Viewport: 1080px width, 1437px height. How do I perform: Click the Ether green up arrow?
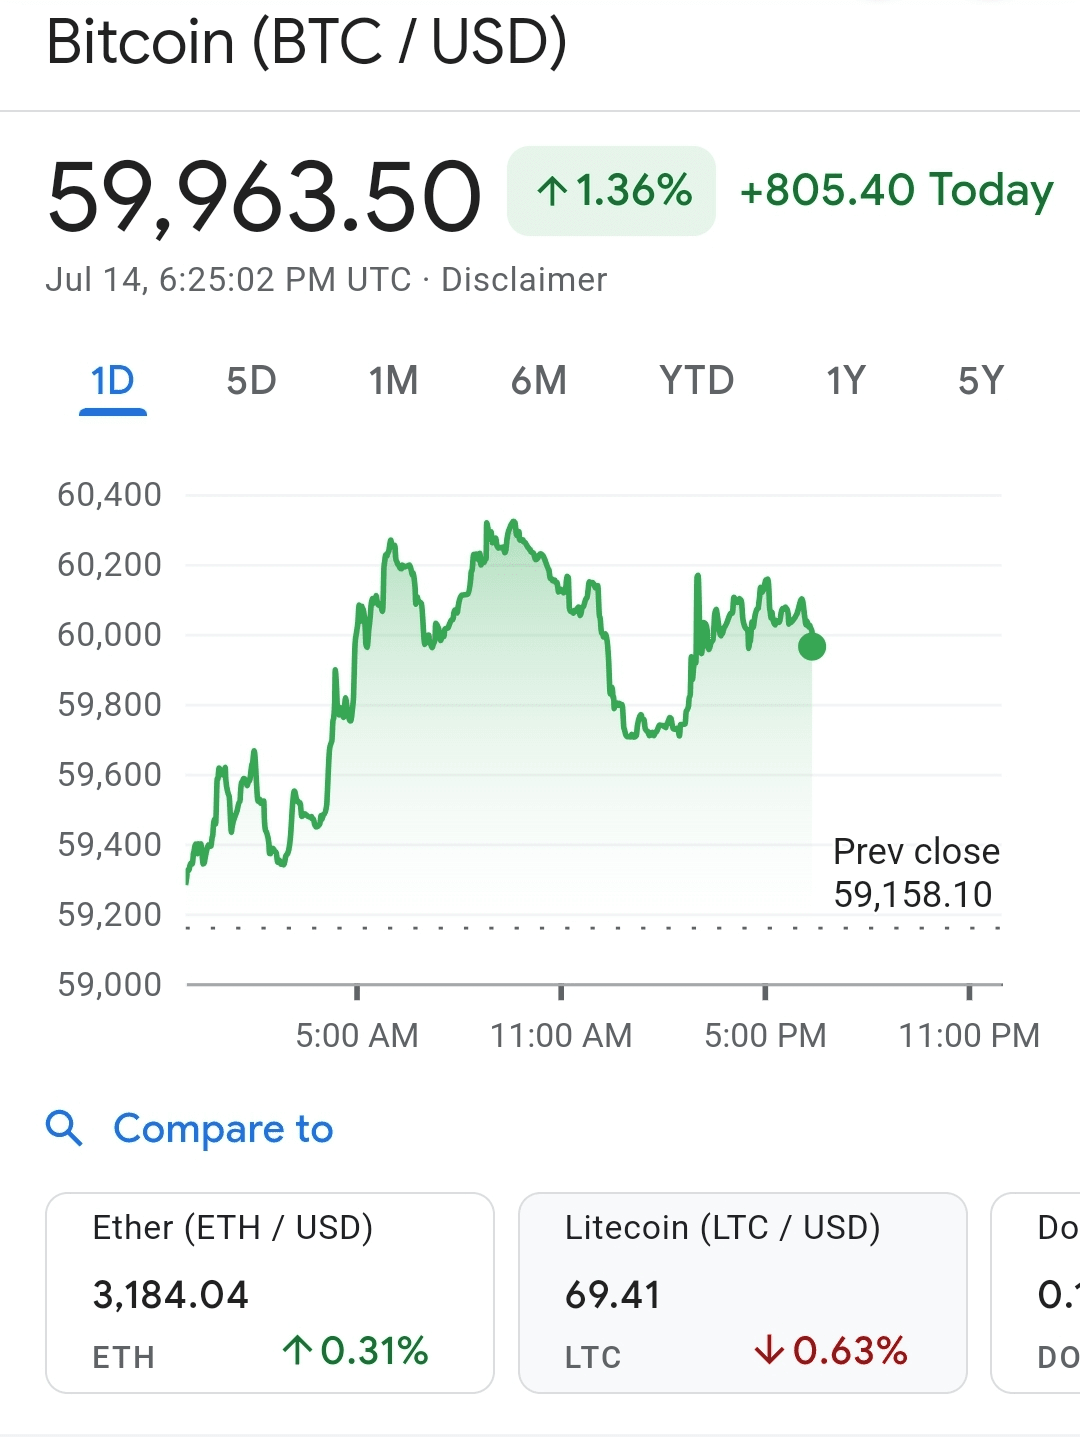click(297, 1351)
